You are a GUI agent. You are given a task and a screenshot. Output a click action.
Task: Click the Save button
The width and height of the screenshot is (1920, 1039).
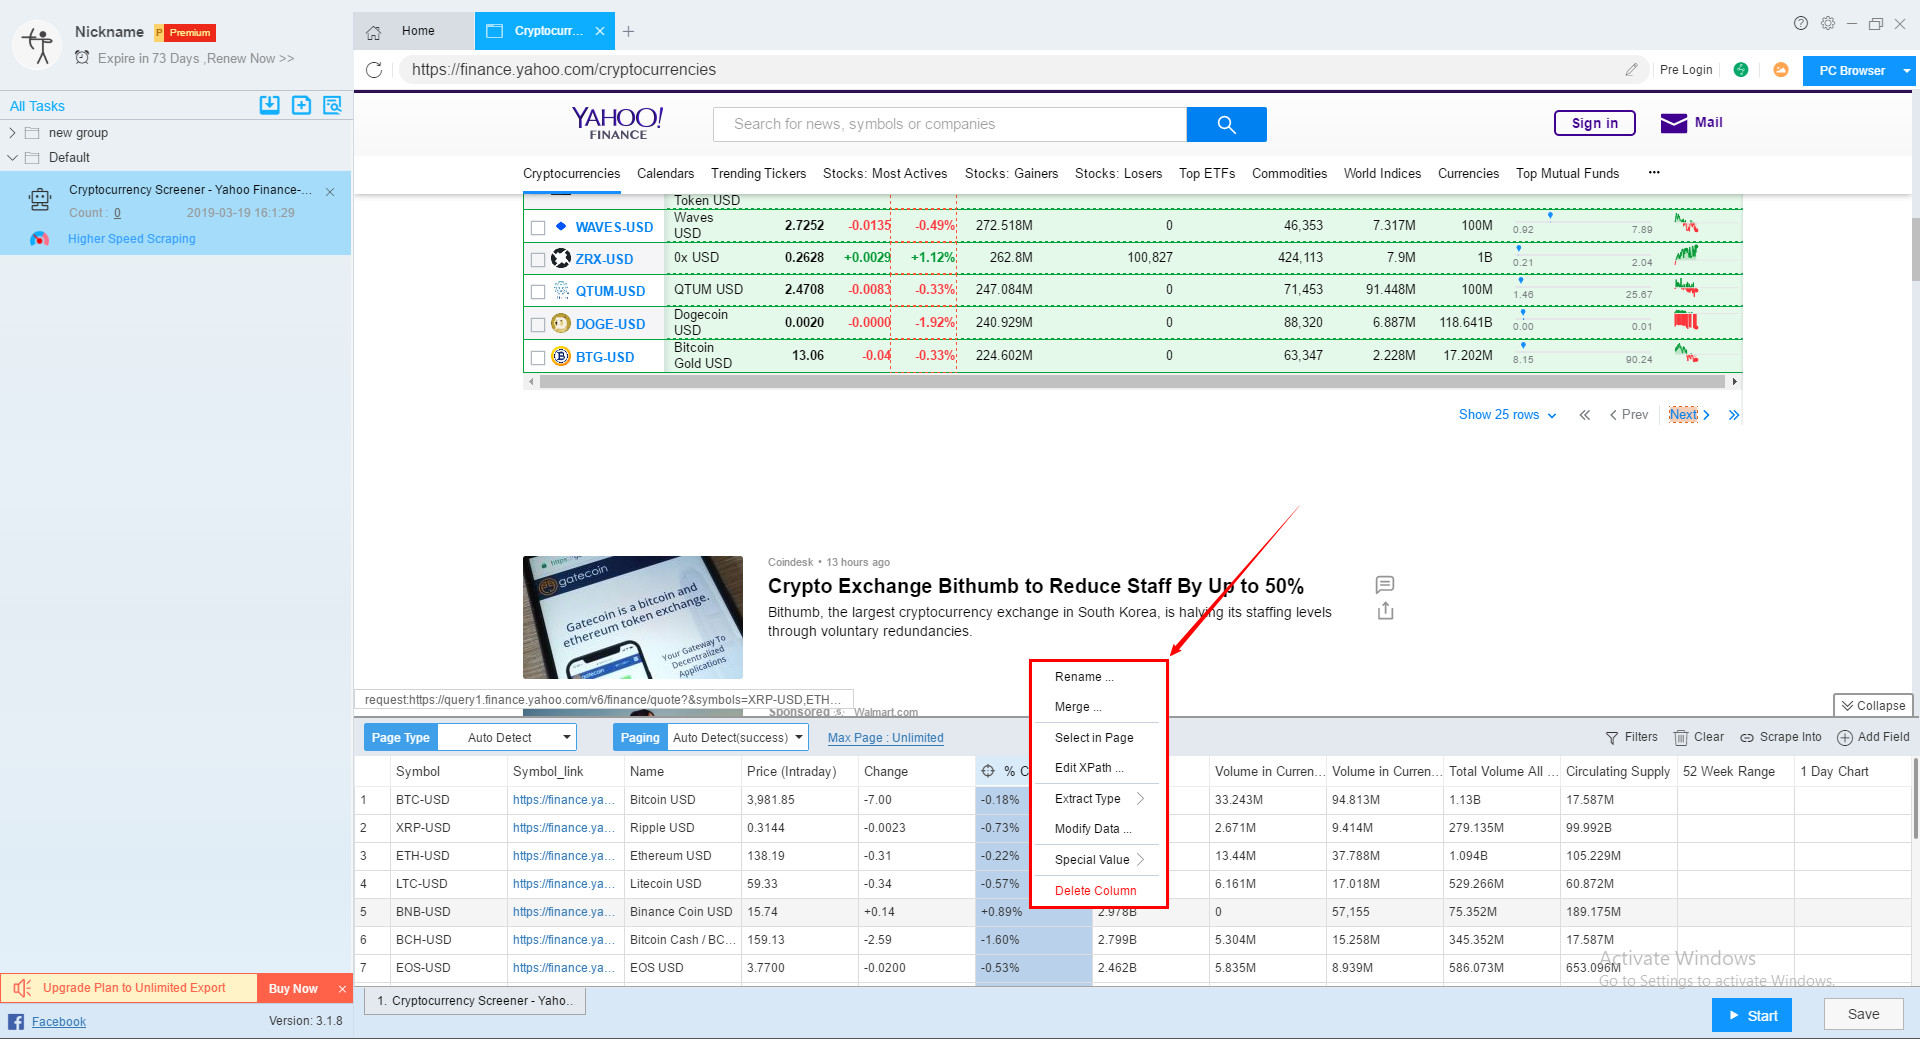tap(1863, 1014)
